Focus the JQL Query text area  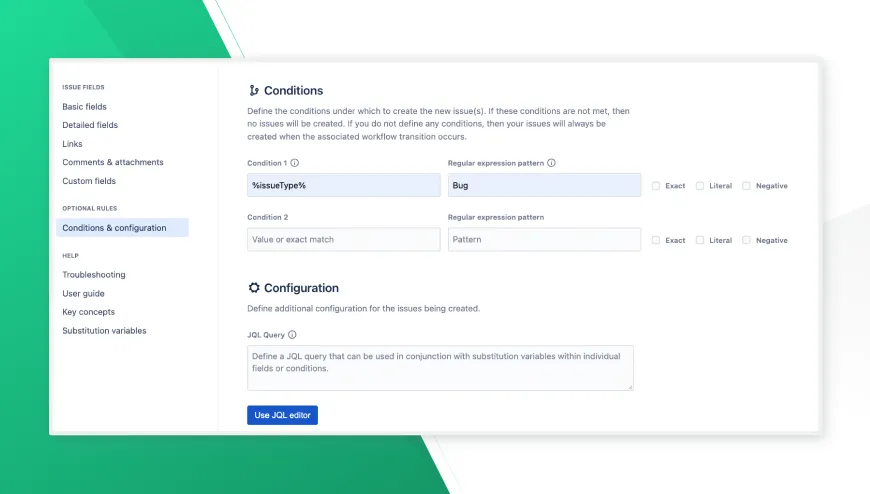[x=440, y=368]
